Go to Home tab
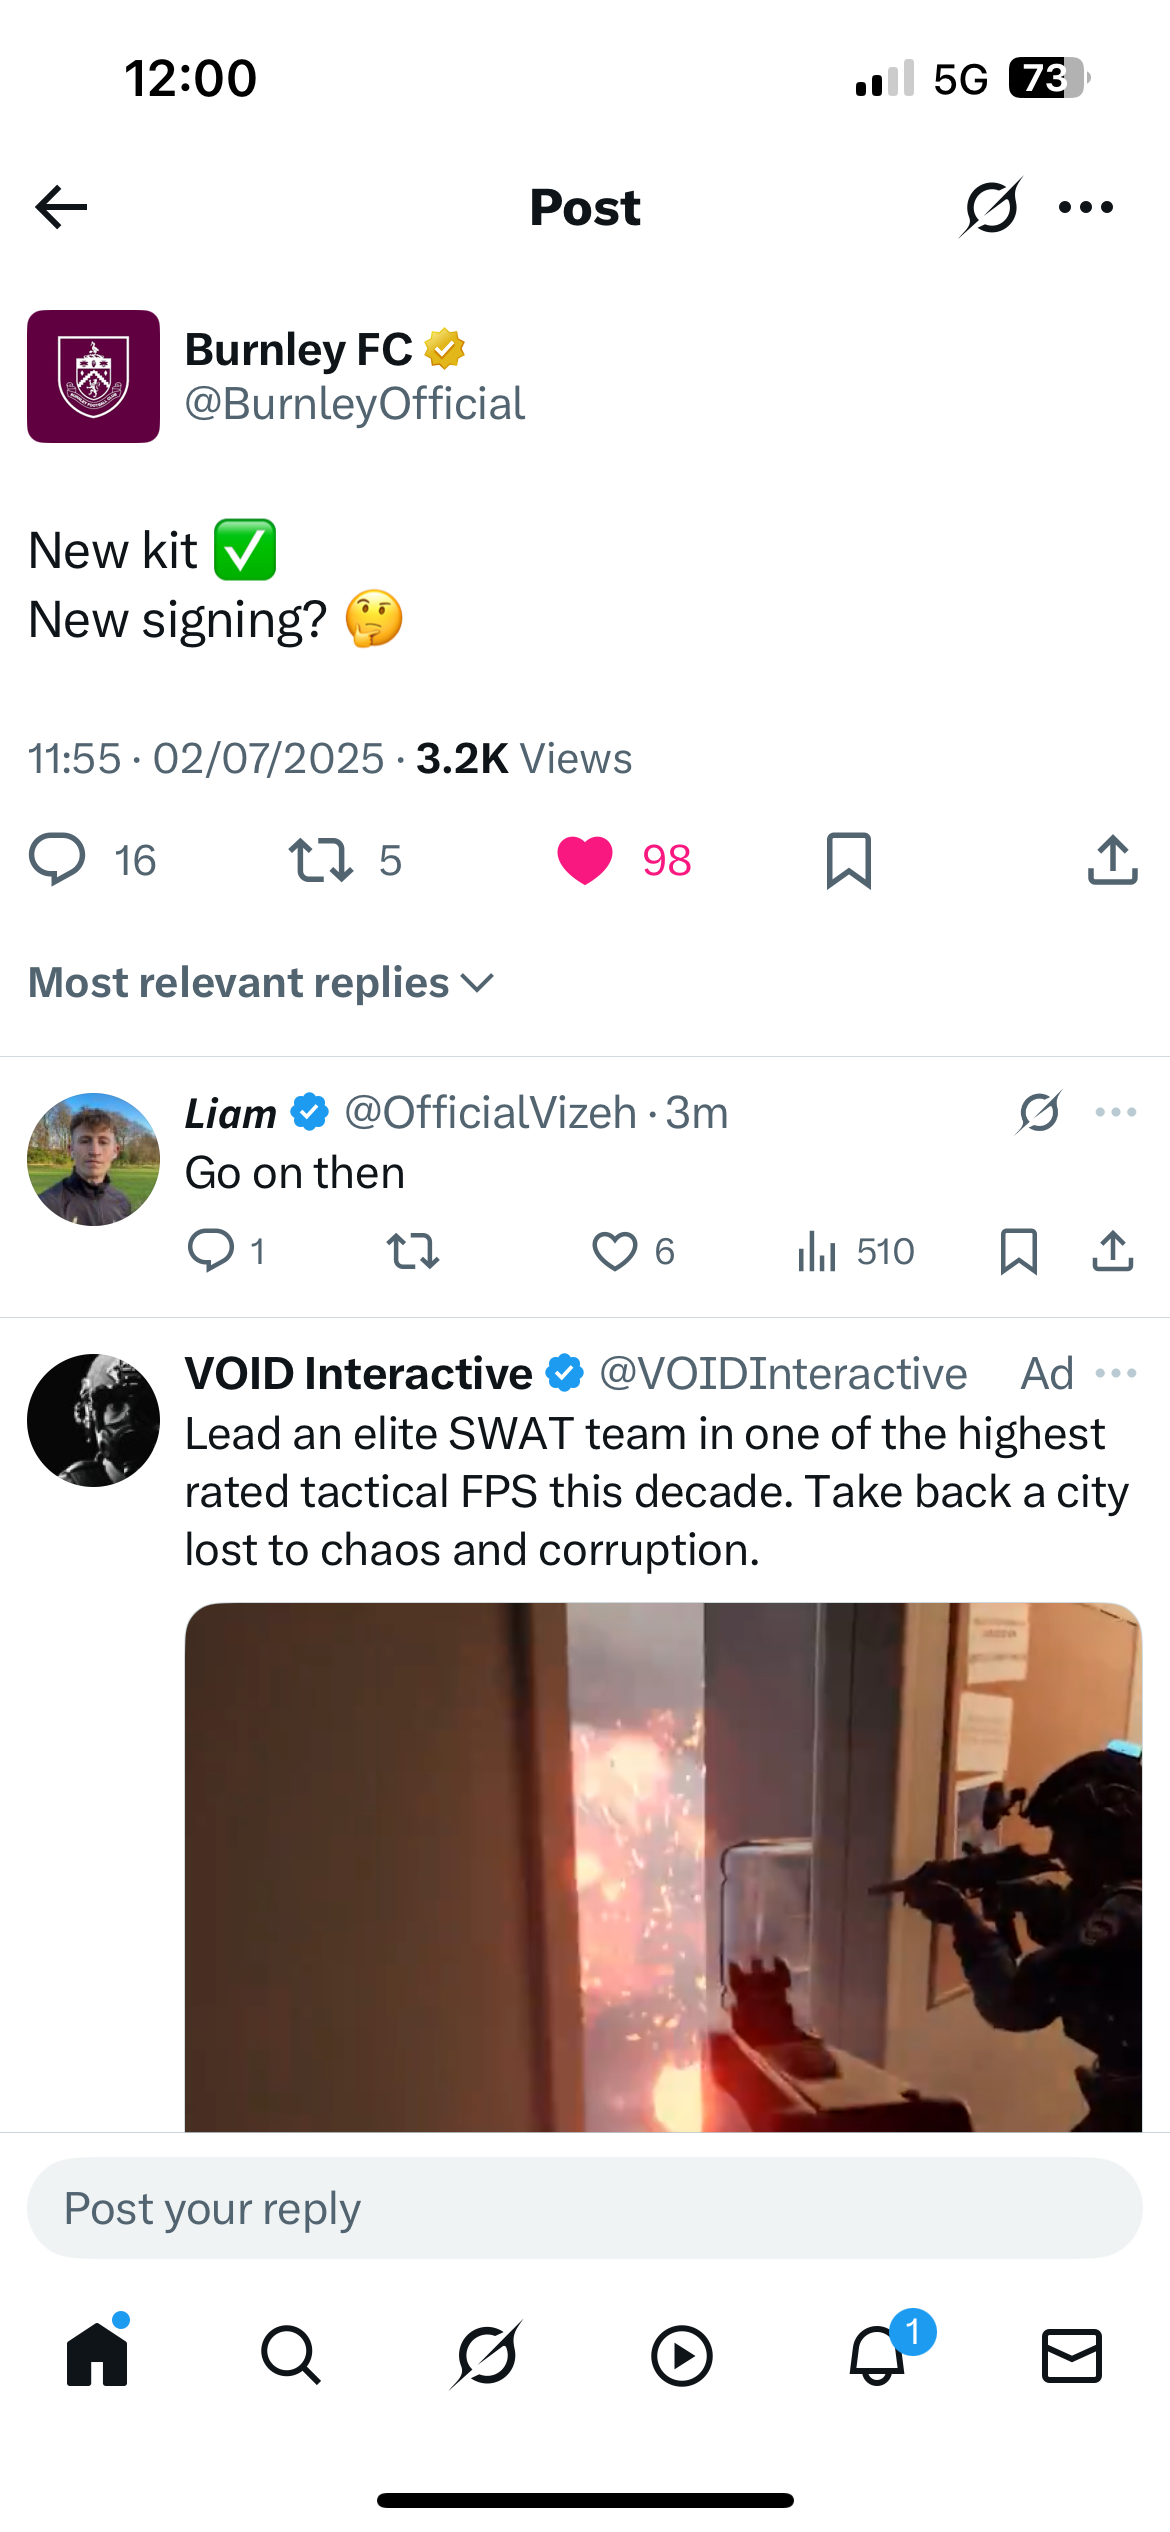This screenshot has height=2532, width=1170. pos(97,2355)
